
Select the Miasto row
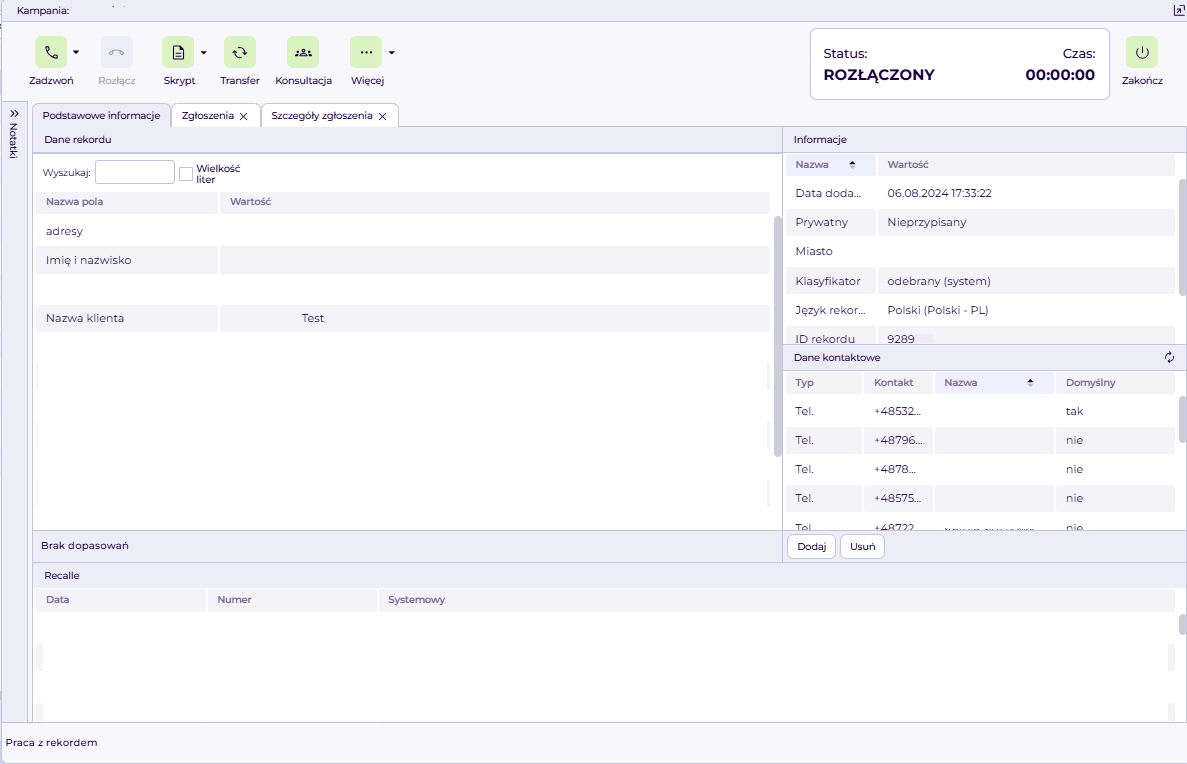point(980,251)
